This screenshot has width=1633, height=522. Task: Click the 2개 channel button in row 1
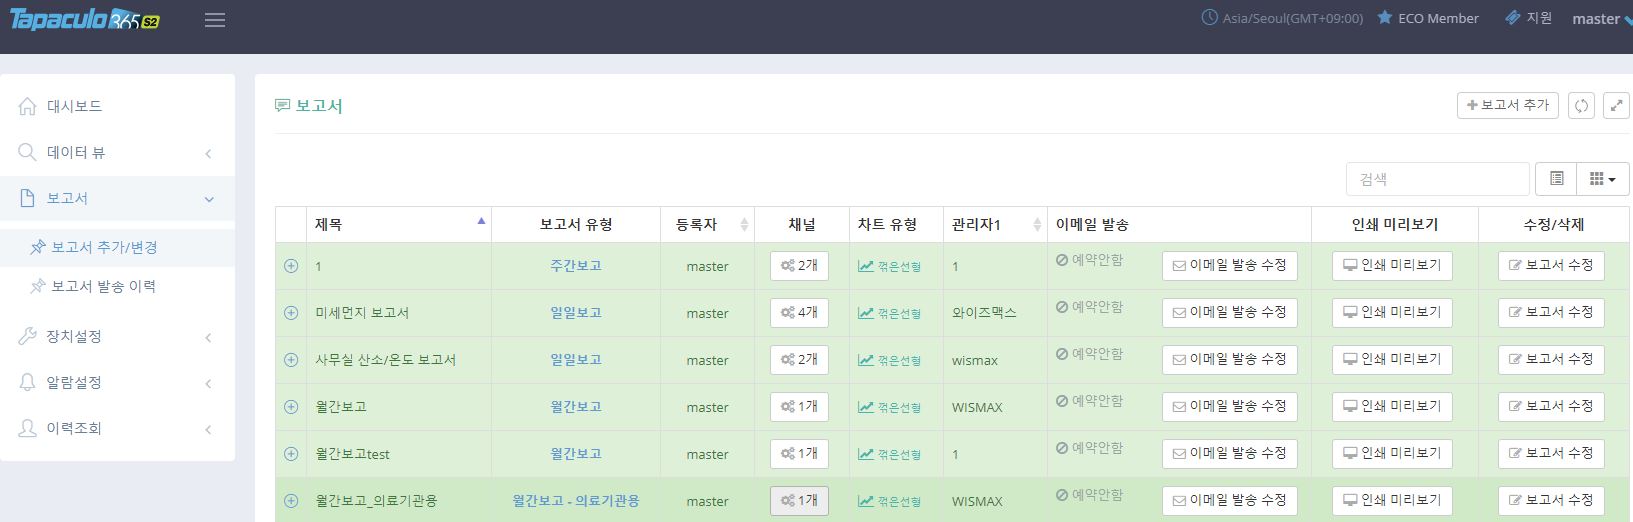tap(799, 266)
